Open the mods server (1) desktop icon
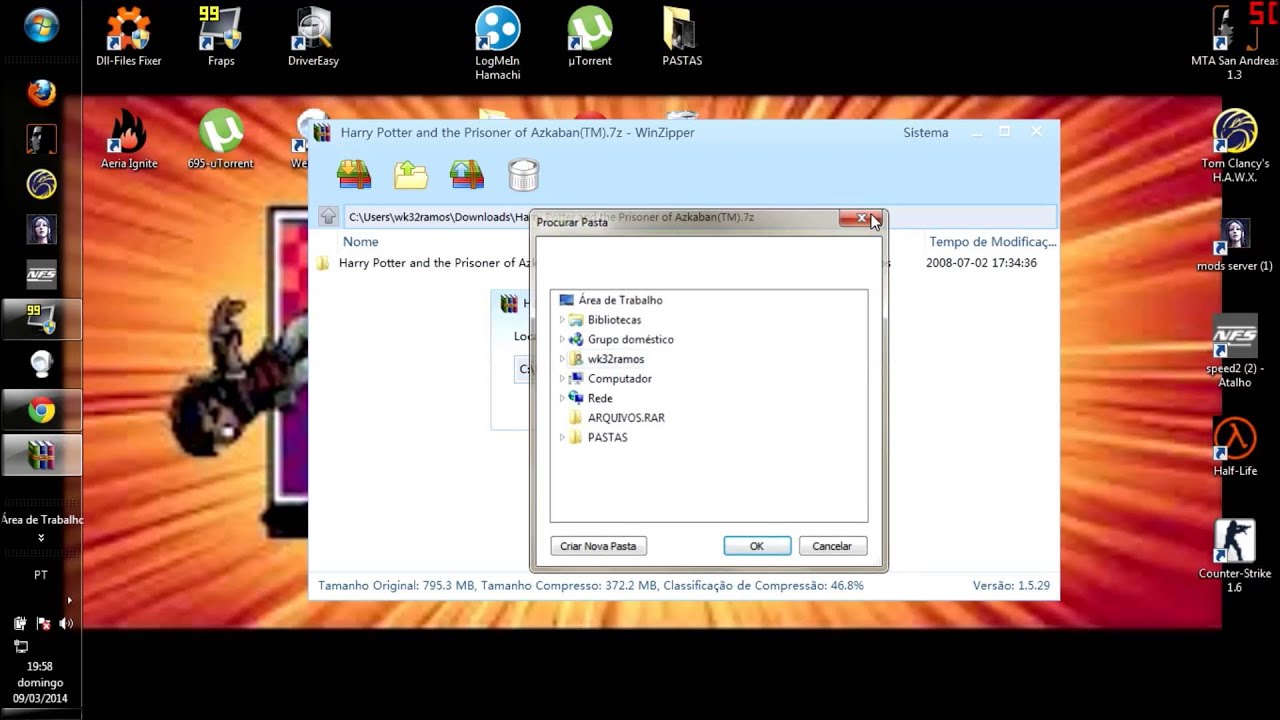 click(x=1235, y=246)
